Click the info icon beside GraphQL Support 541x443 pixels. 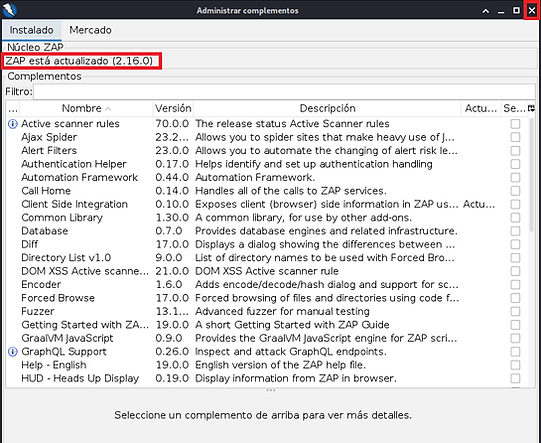point(12,352)
